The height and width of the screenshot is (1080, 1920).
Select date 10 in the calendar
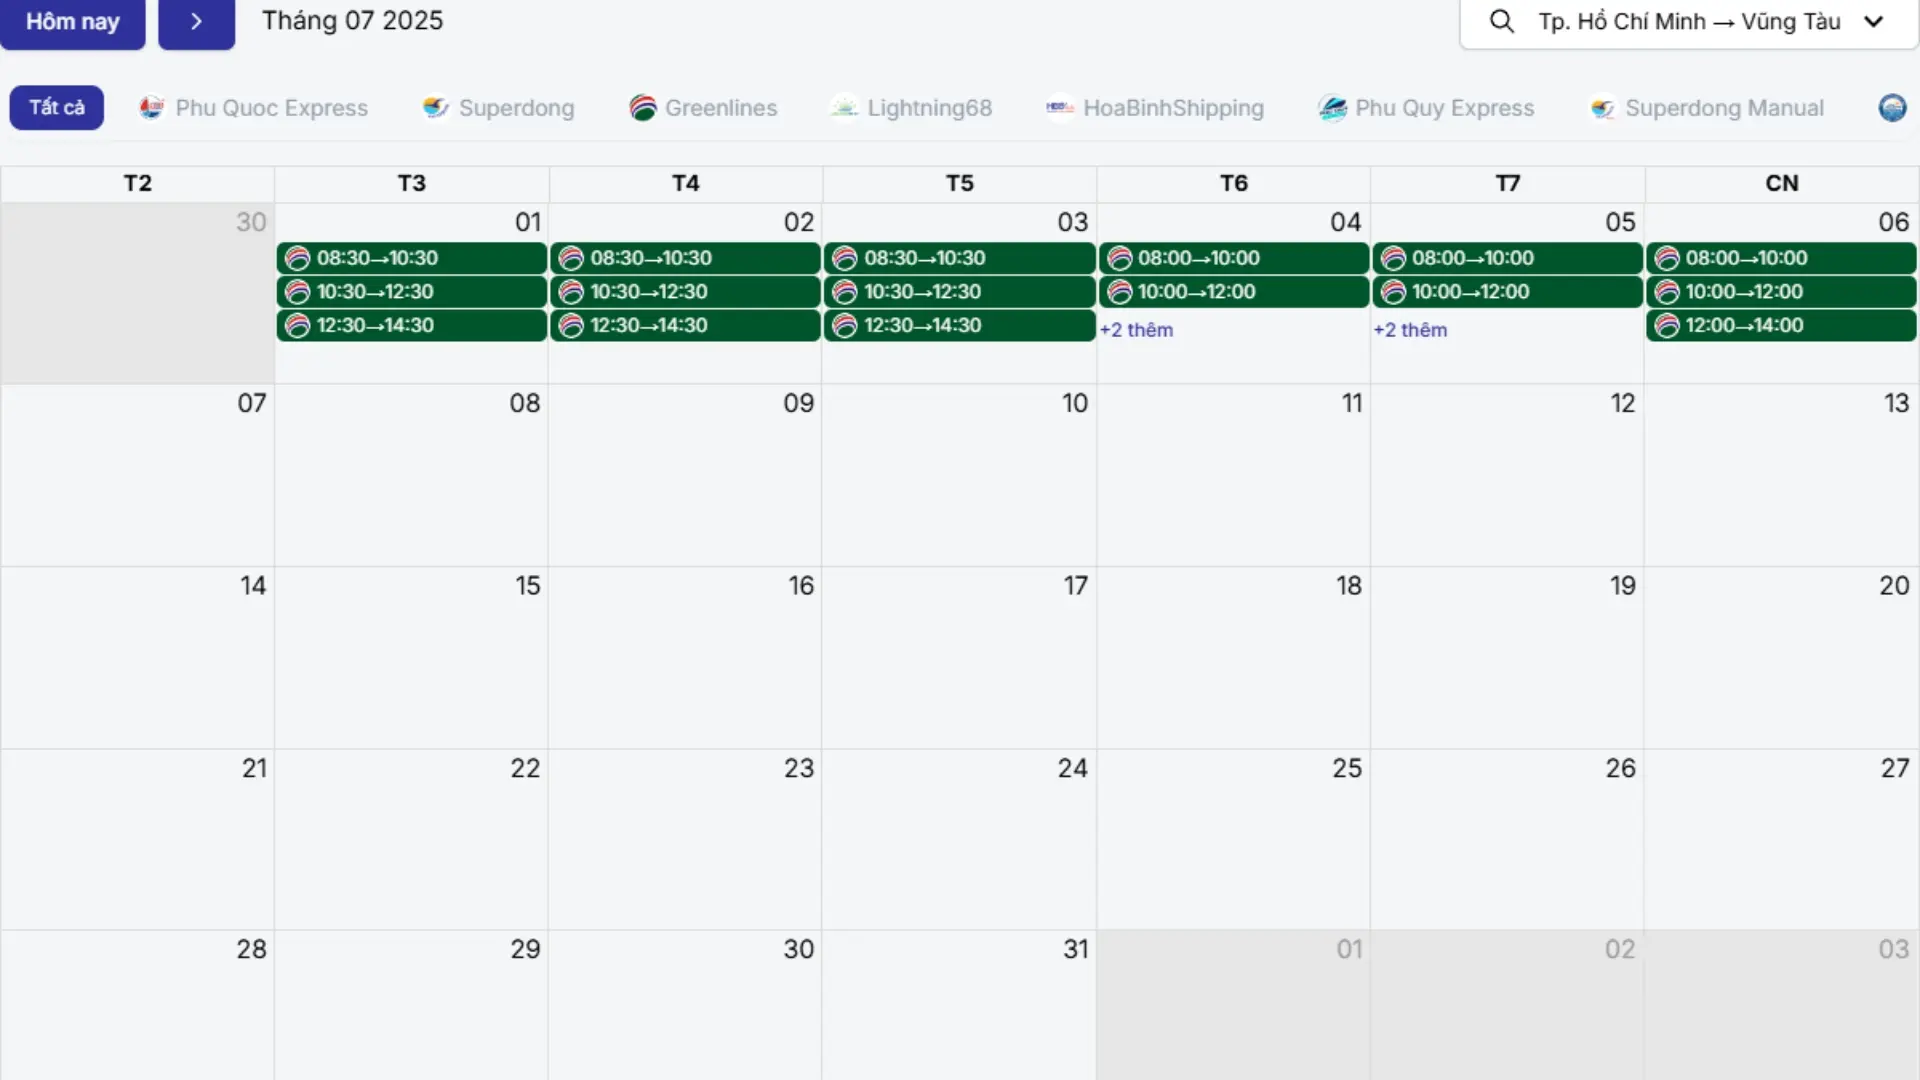coord(1075,403)
